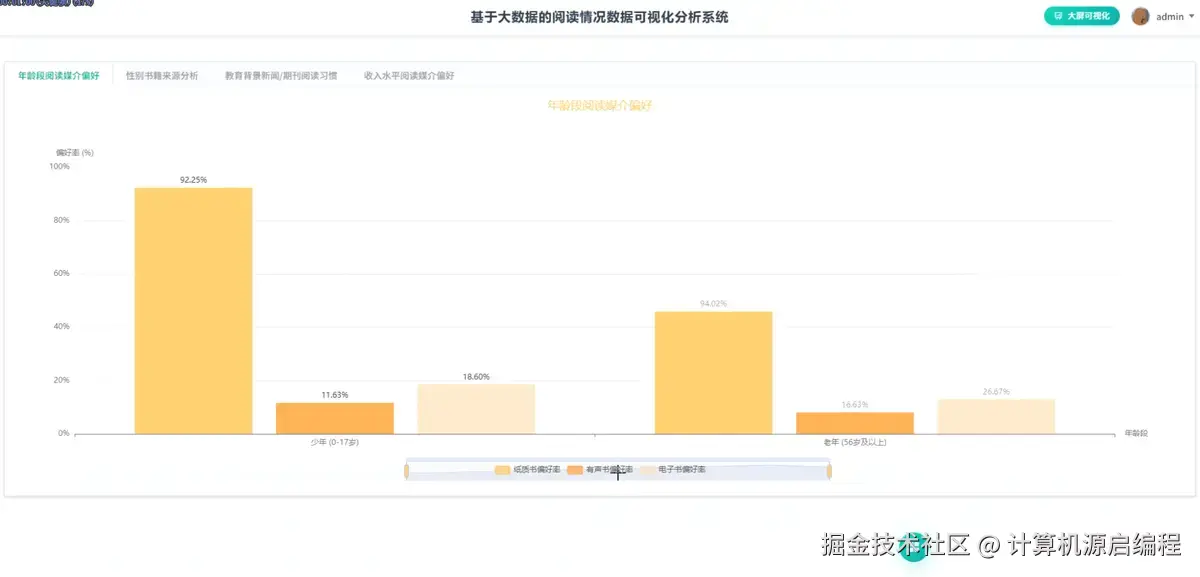The width and height of the screenshot is (1200, 577).
Task: Click the 100% y-axis tick label
Action: click(x=59, y=166)
